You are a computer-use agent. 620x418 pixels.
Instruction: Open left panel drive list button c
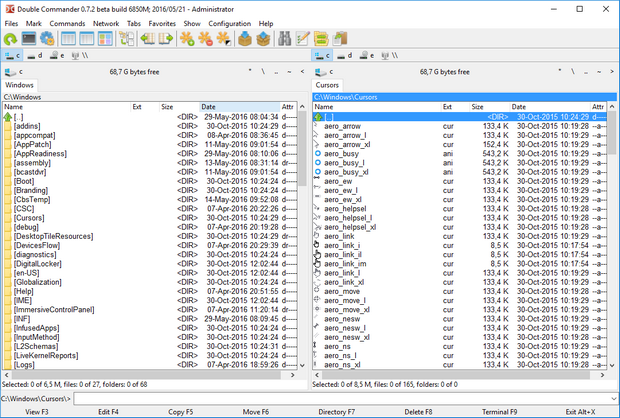13,72
